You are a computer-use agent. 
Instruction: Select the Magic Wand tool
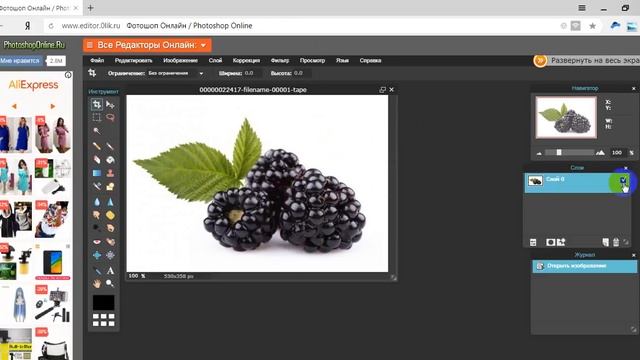tap(97, 131)
